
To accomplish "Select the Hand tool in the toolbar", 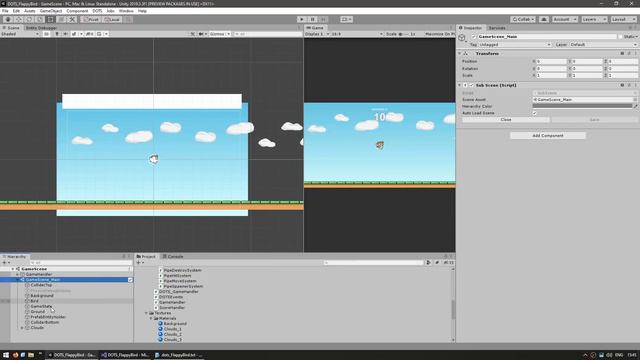I will click(8, 19).
